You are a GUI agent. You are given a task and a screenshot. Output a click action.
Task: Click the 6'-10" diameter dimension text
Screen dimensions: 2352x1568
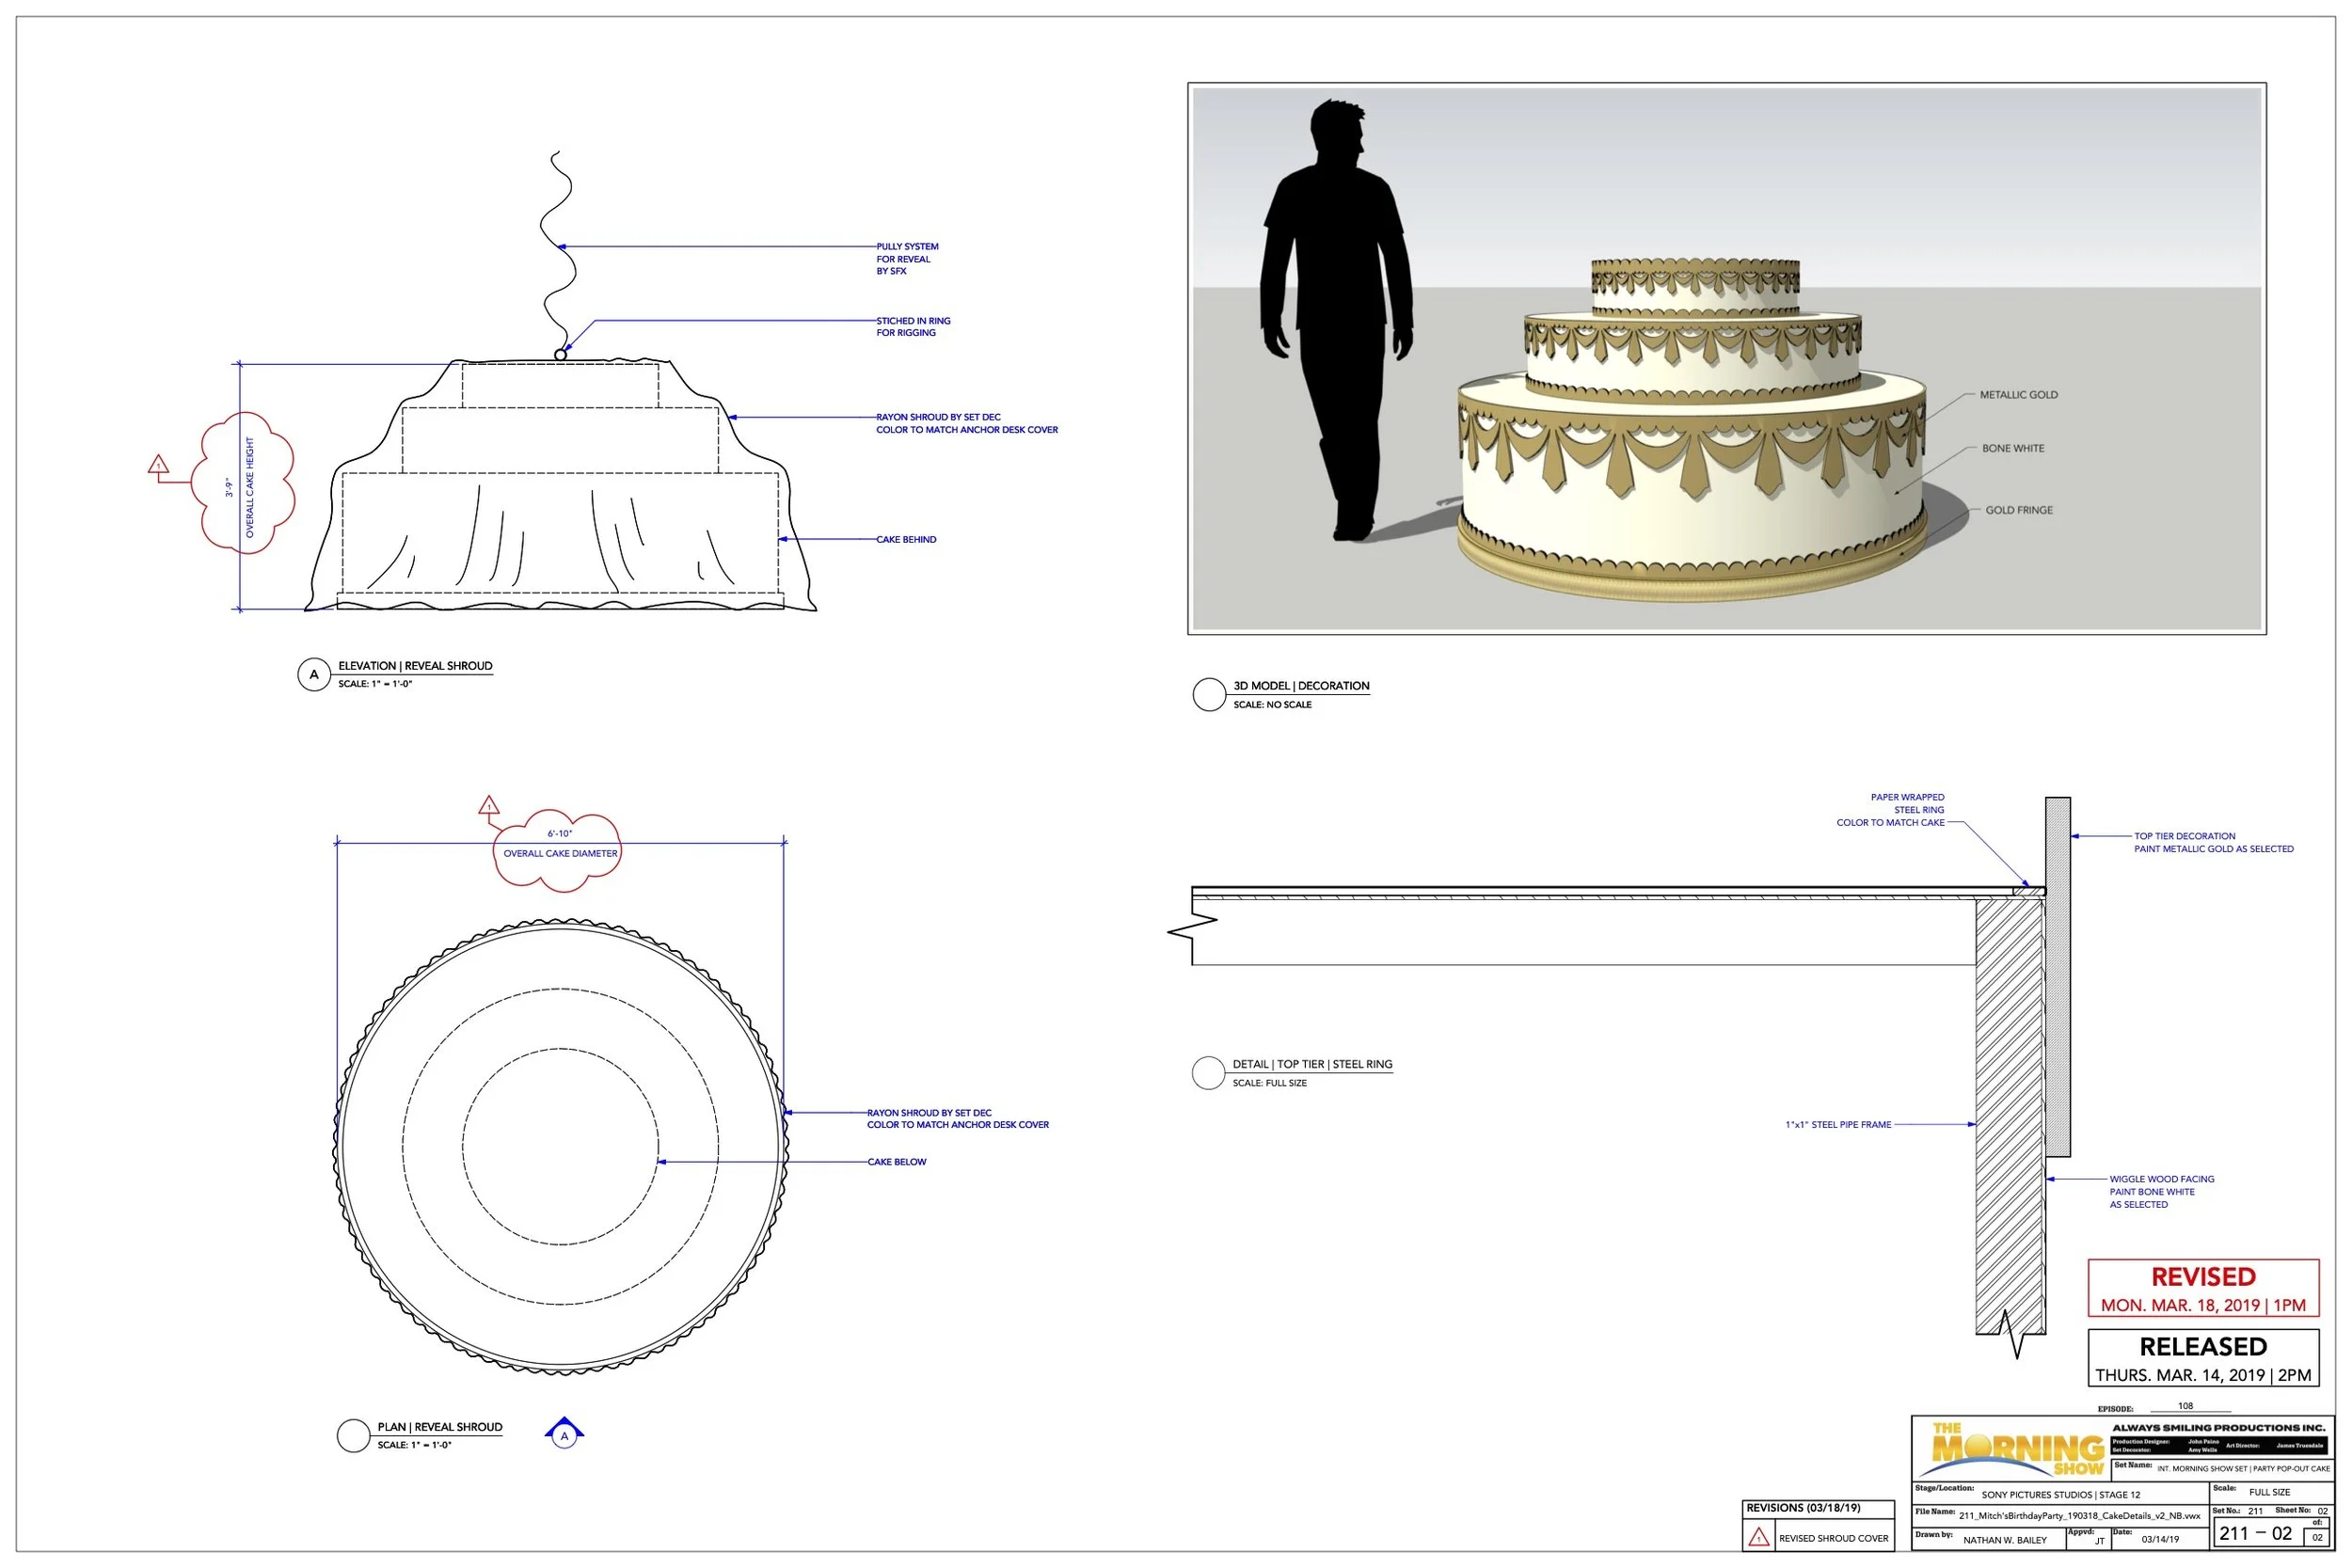coord(560,834)
